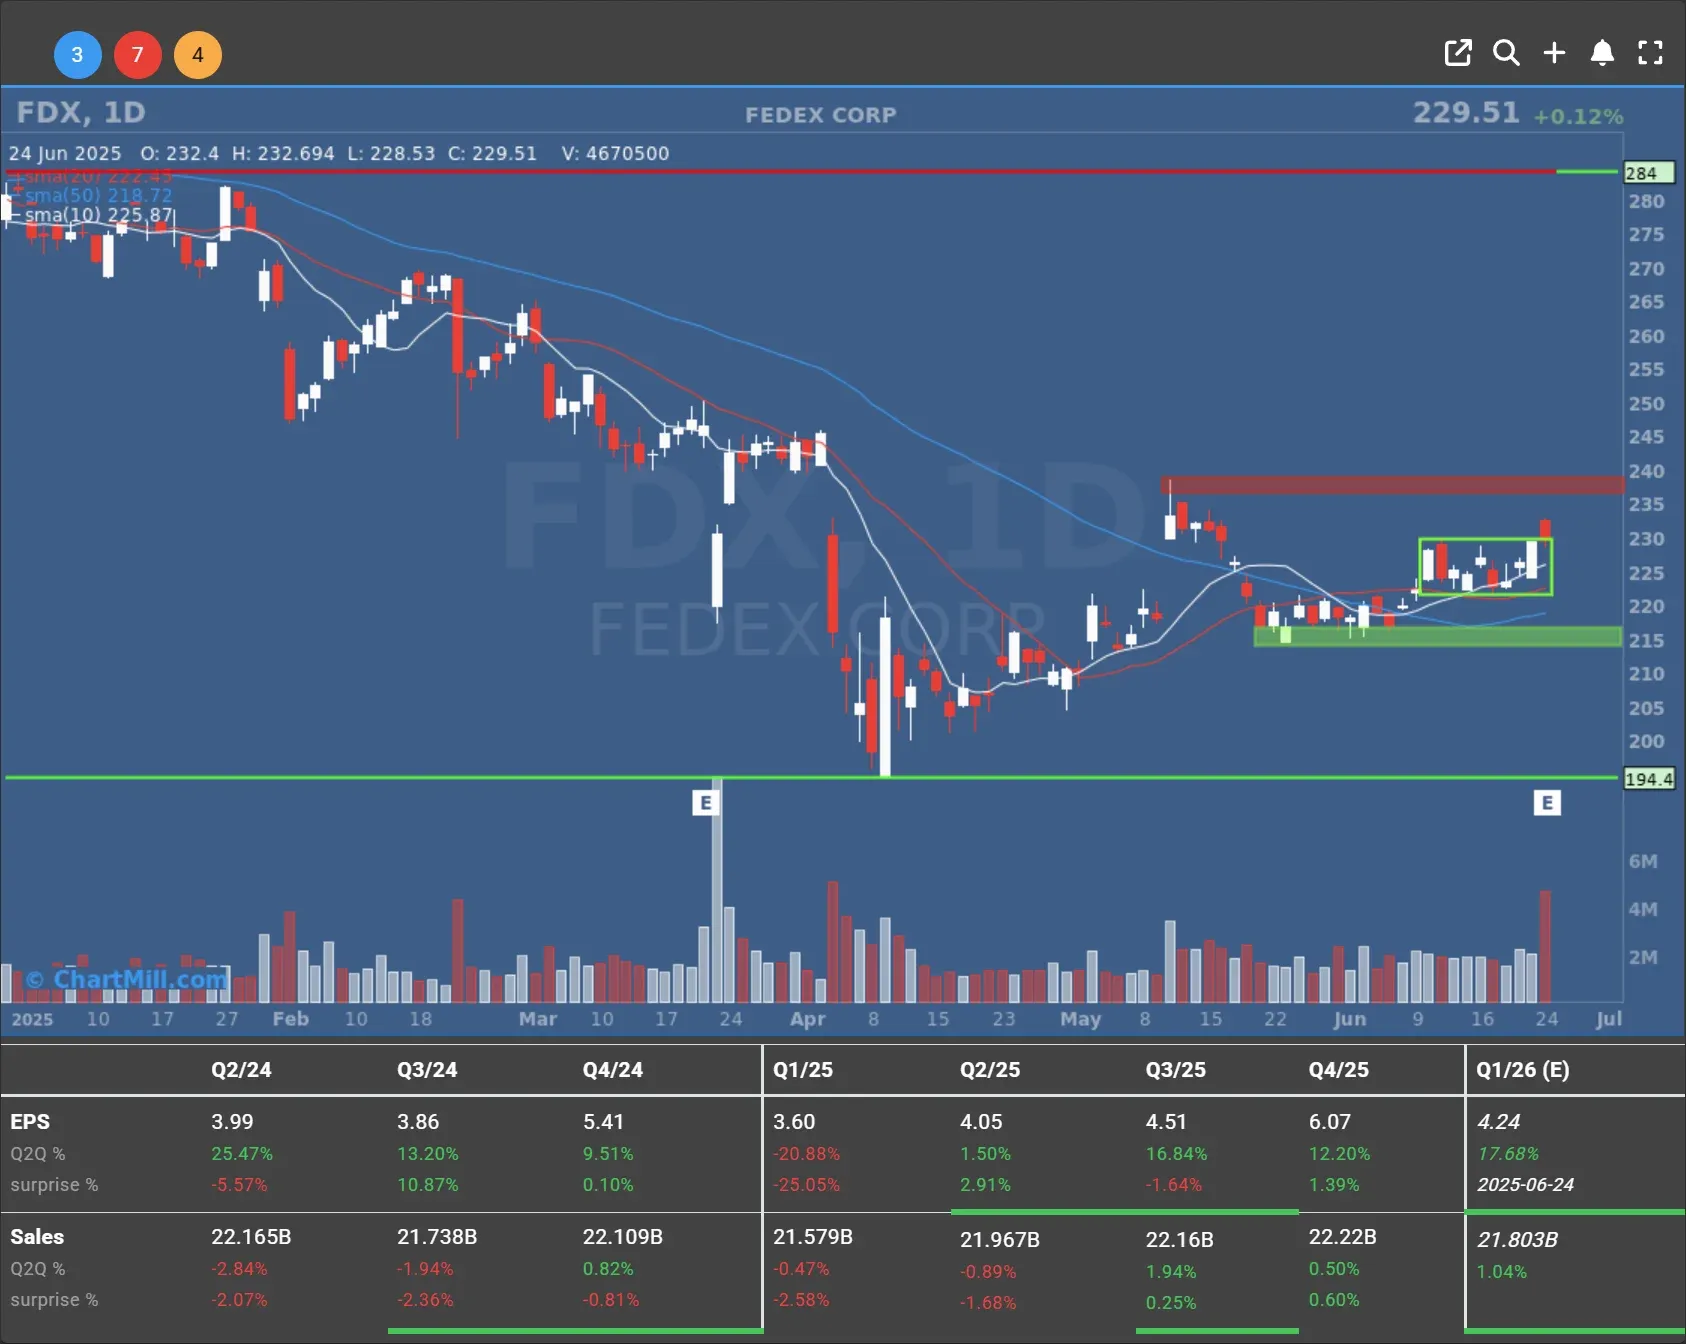Select the Q4/25 column header

1339,1070
